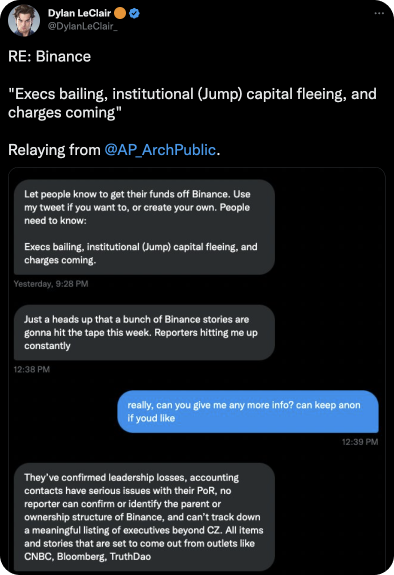This screenshot has width=394, height=575.
Task: Open the embedded DM screenshot image
Action: tap(197, 369)
